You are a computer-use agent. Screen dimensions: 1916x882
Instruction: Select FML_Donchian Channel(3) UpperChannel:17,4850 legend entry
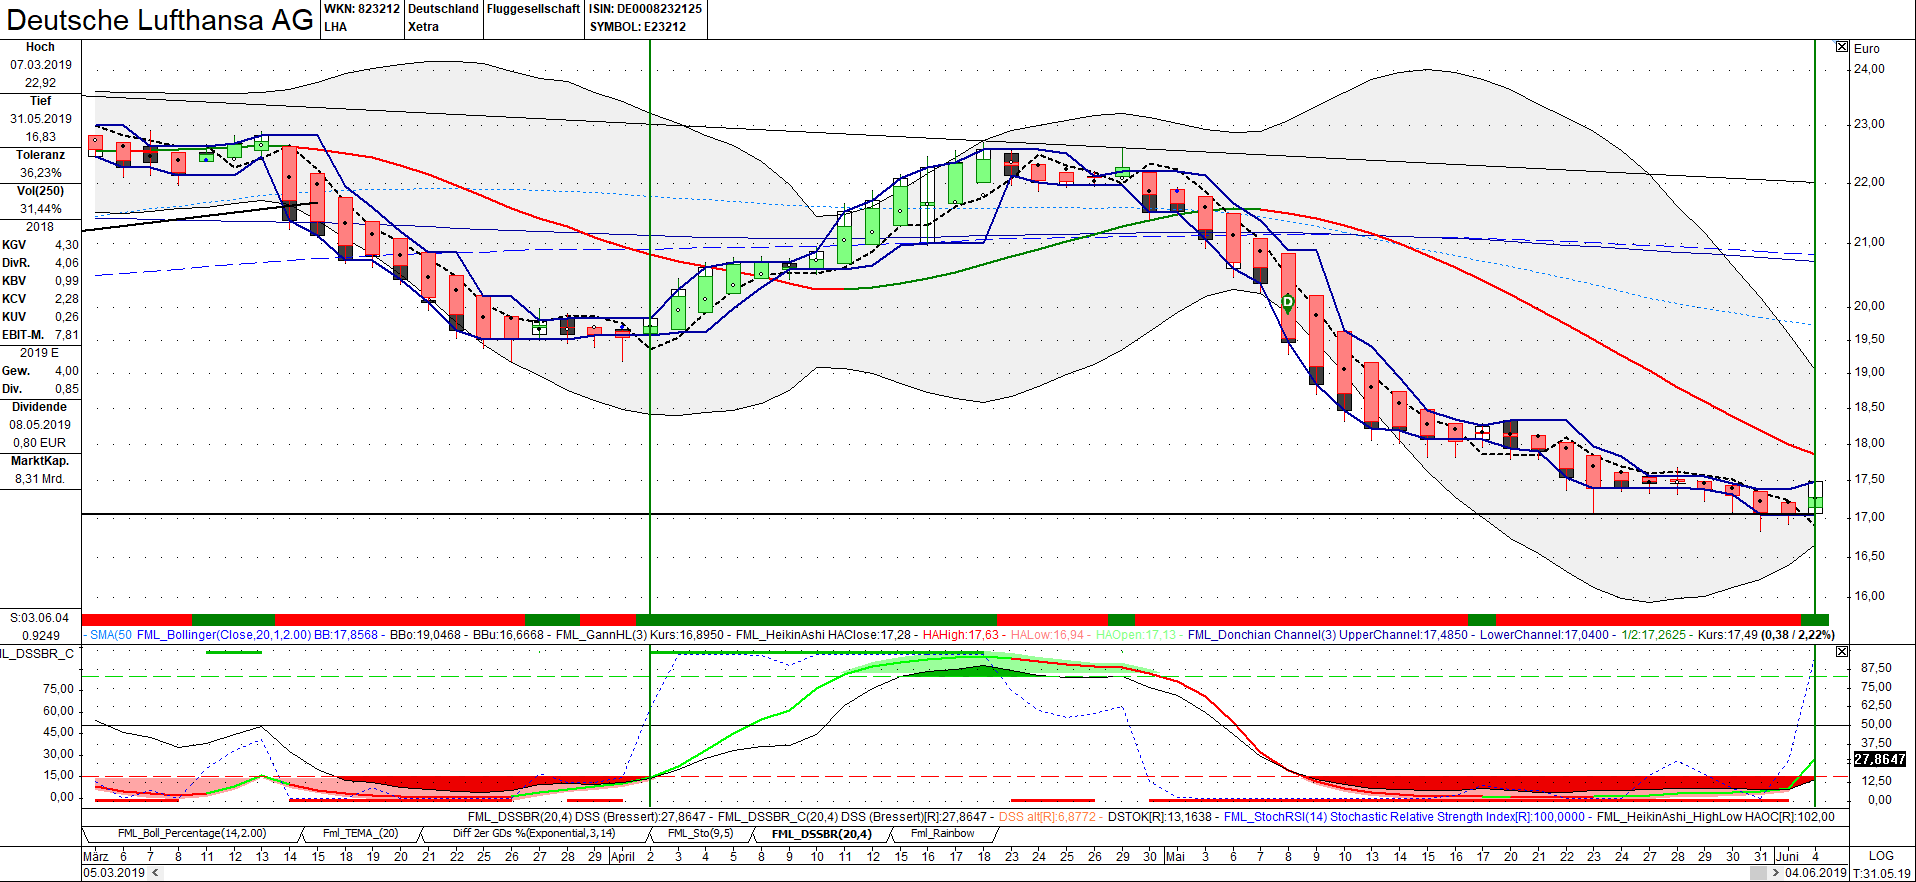pos(1328,634)
